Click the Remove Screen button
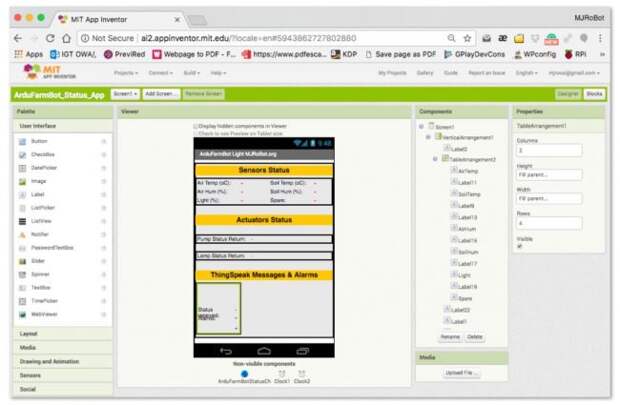Viewport: 620px width, 405px height. [203, 94]
